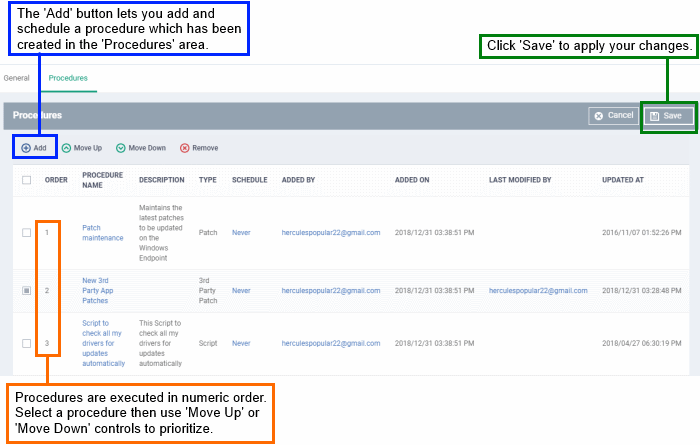Click the DESCRIPTION column header
Screen dimensions: 700x445
pyautogui.click(x=162, y=180)
